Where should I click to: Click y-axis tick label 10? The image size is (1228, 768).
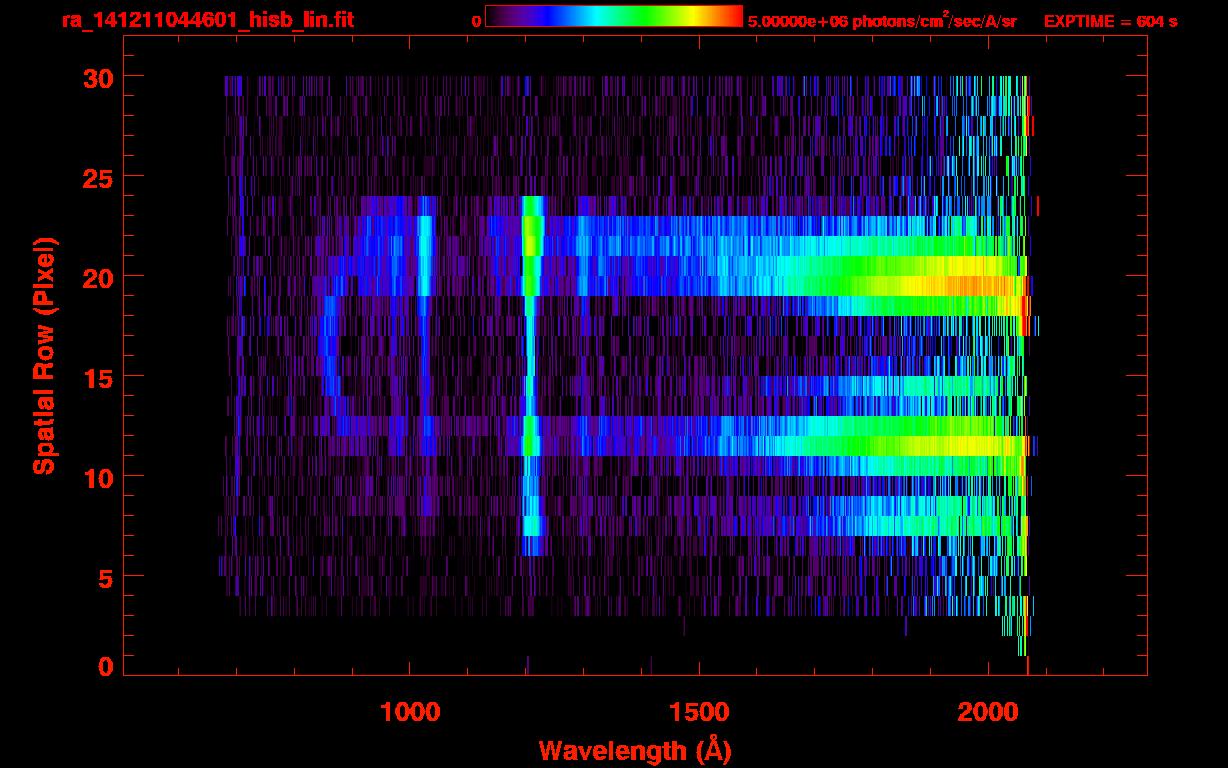97,477
